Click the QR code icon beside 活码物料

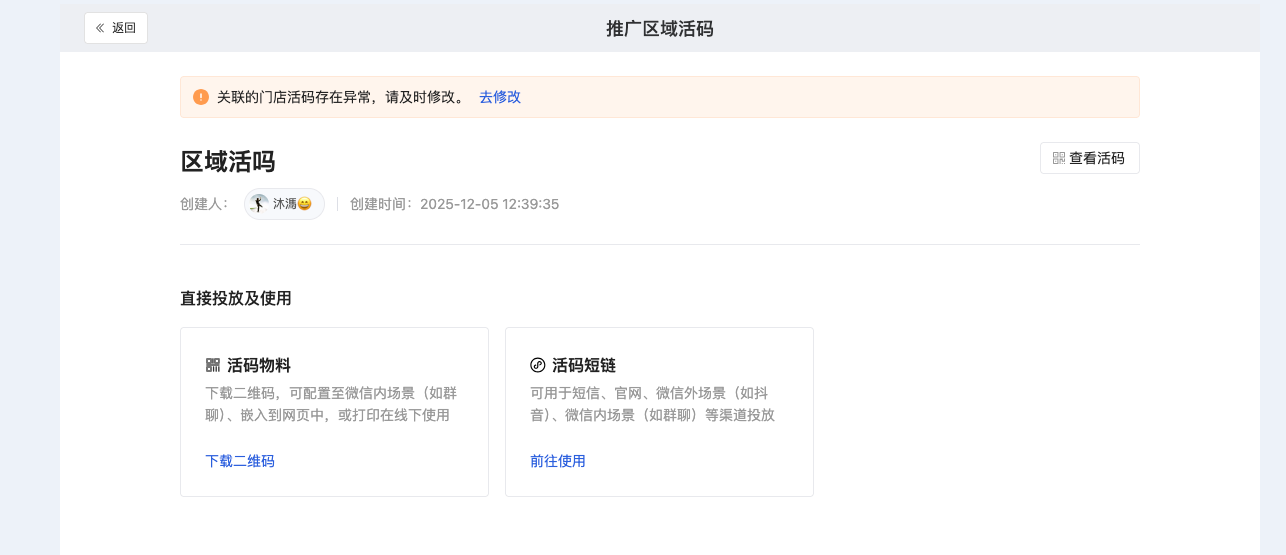[x=212, y=365]
